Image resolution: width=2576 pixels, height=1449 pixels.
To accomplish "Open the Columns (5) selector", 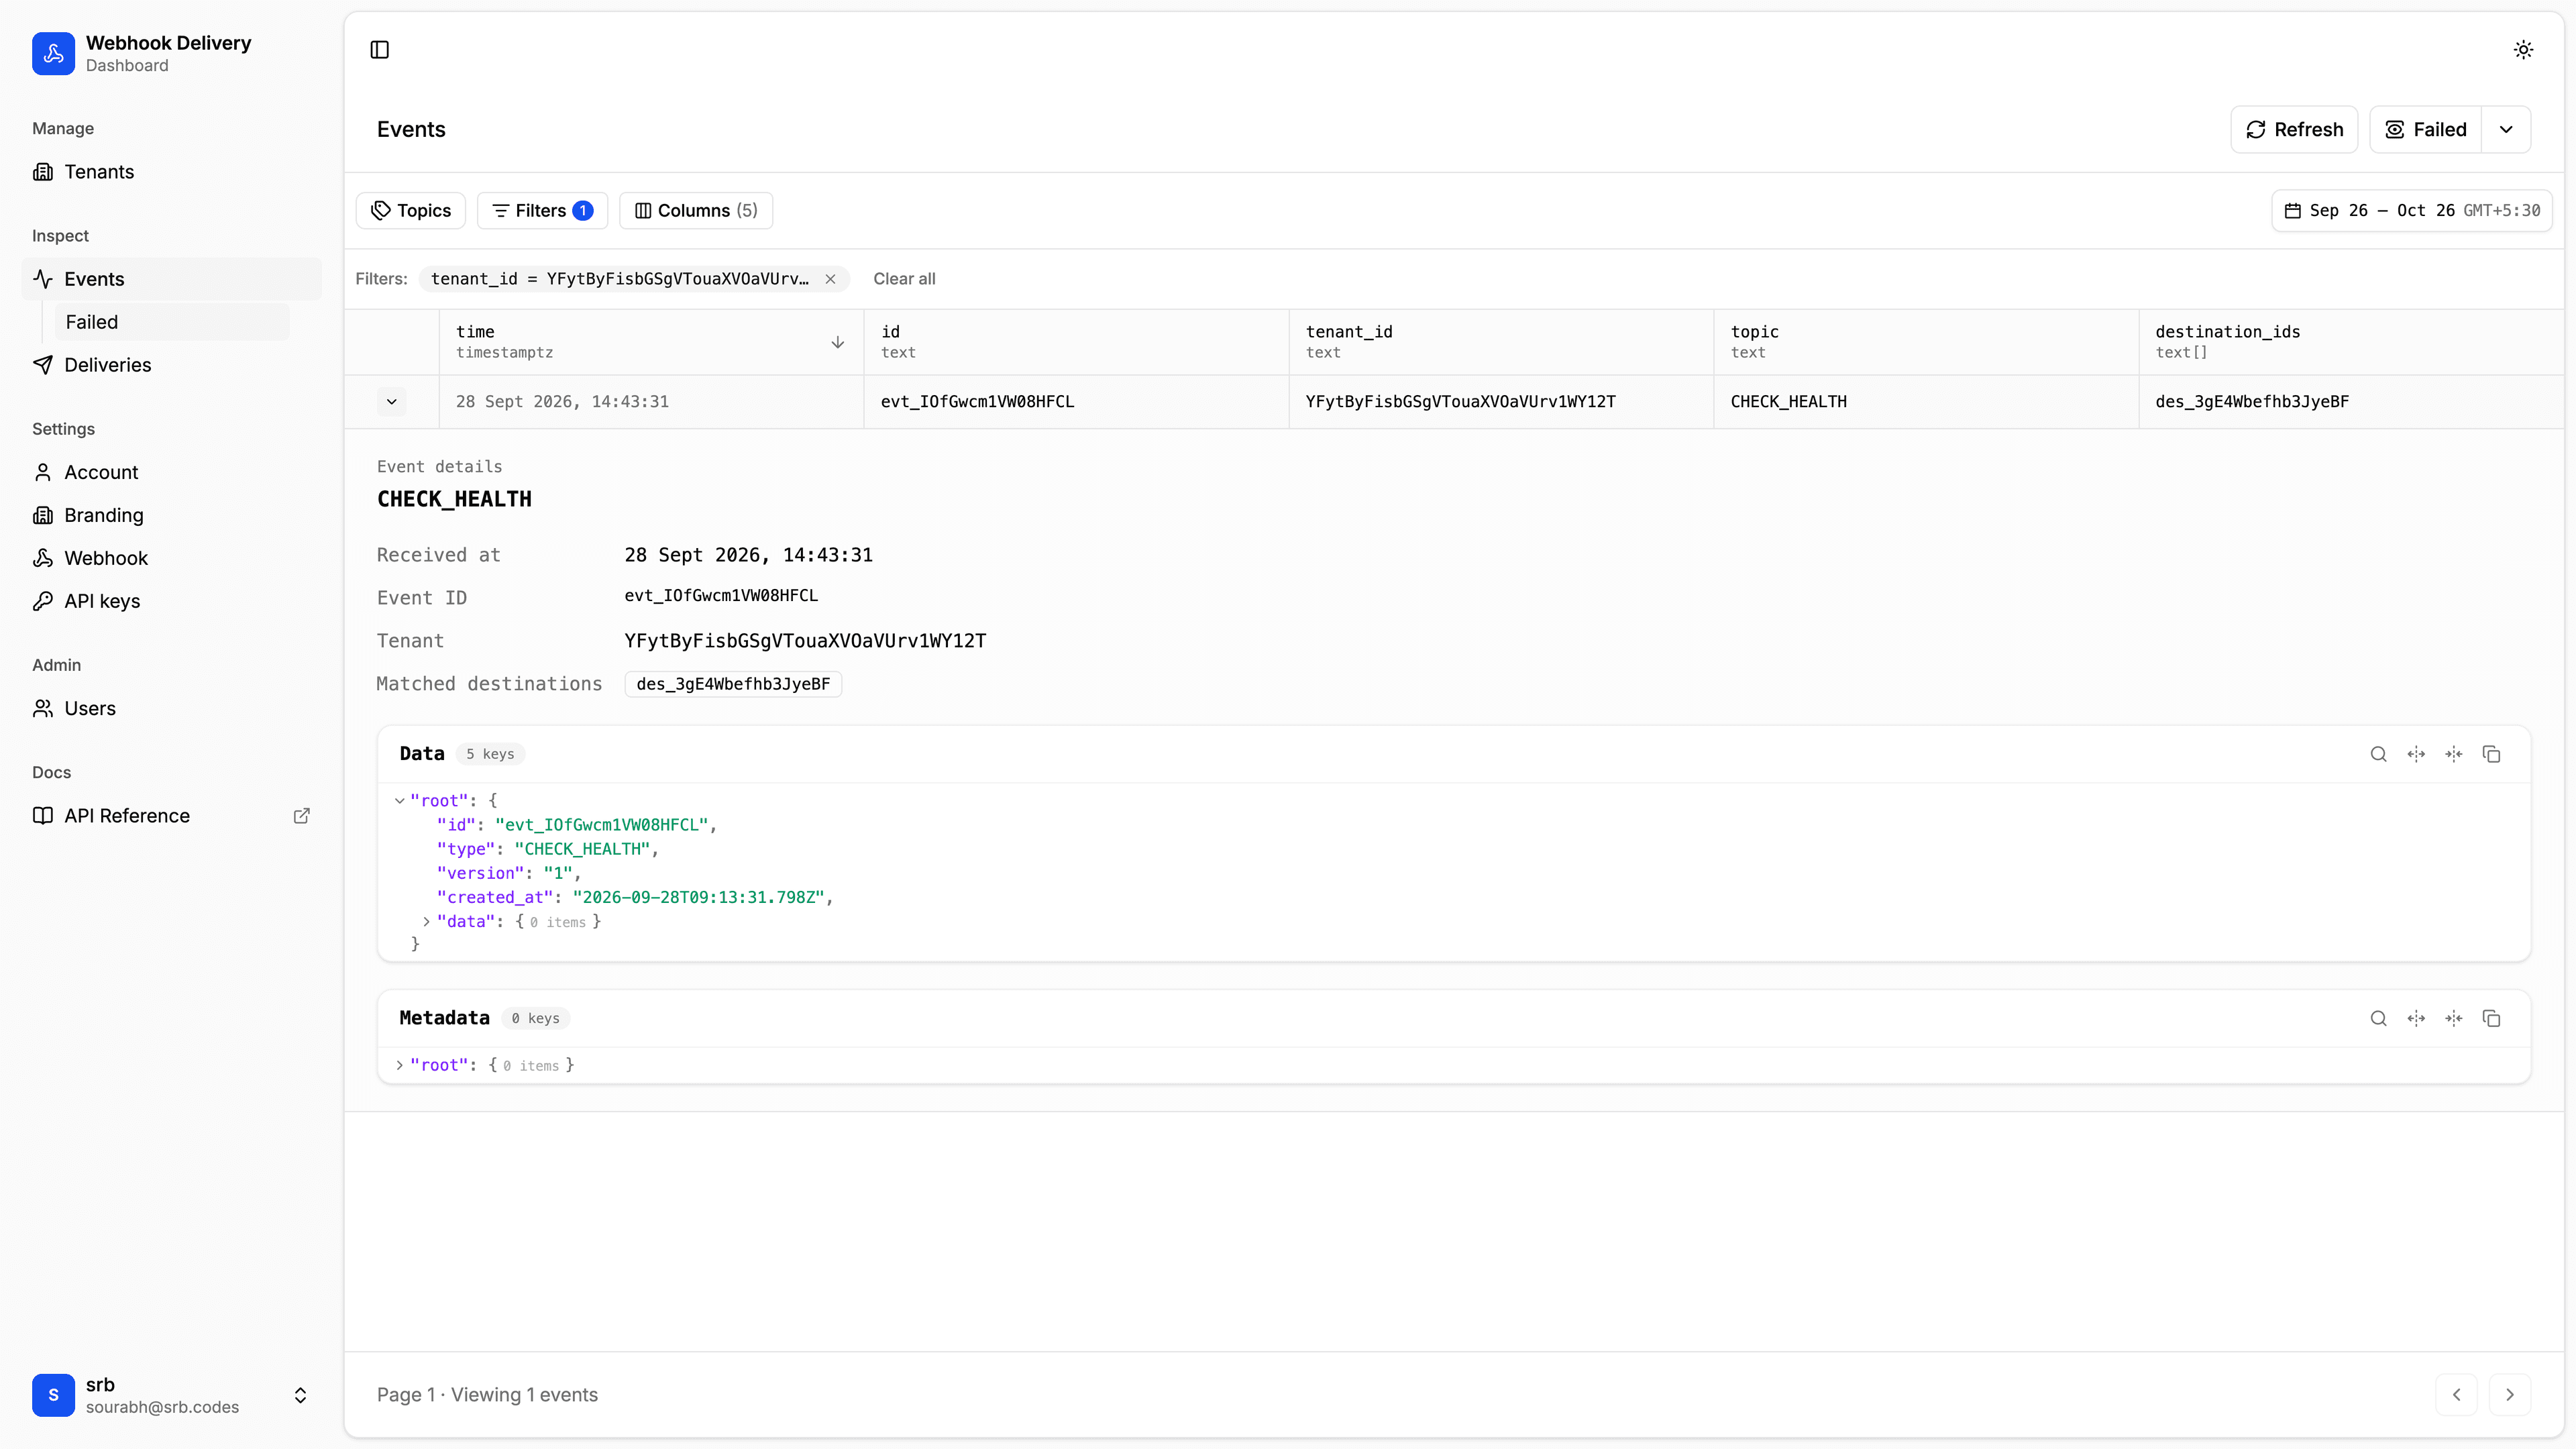I will click(x=696, y=211).
